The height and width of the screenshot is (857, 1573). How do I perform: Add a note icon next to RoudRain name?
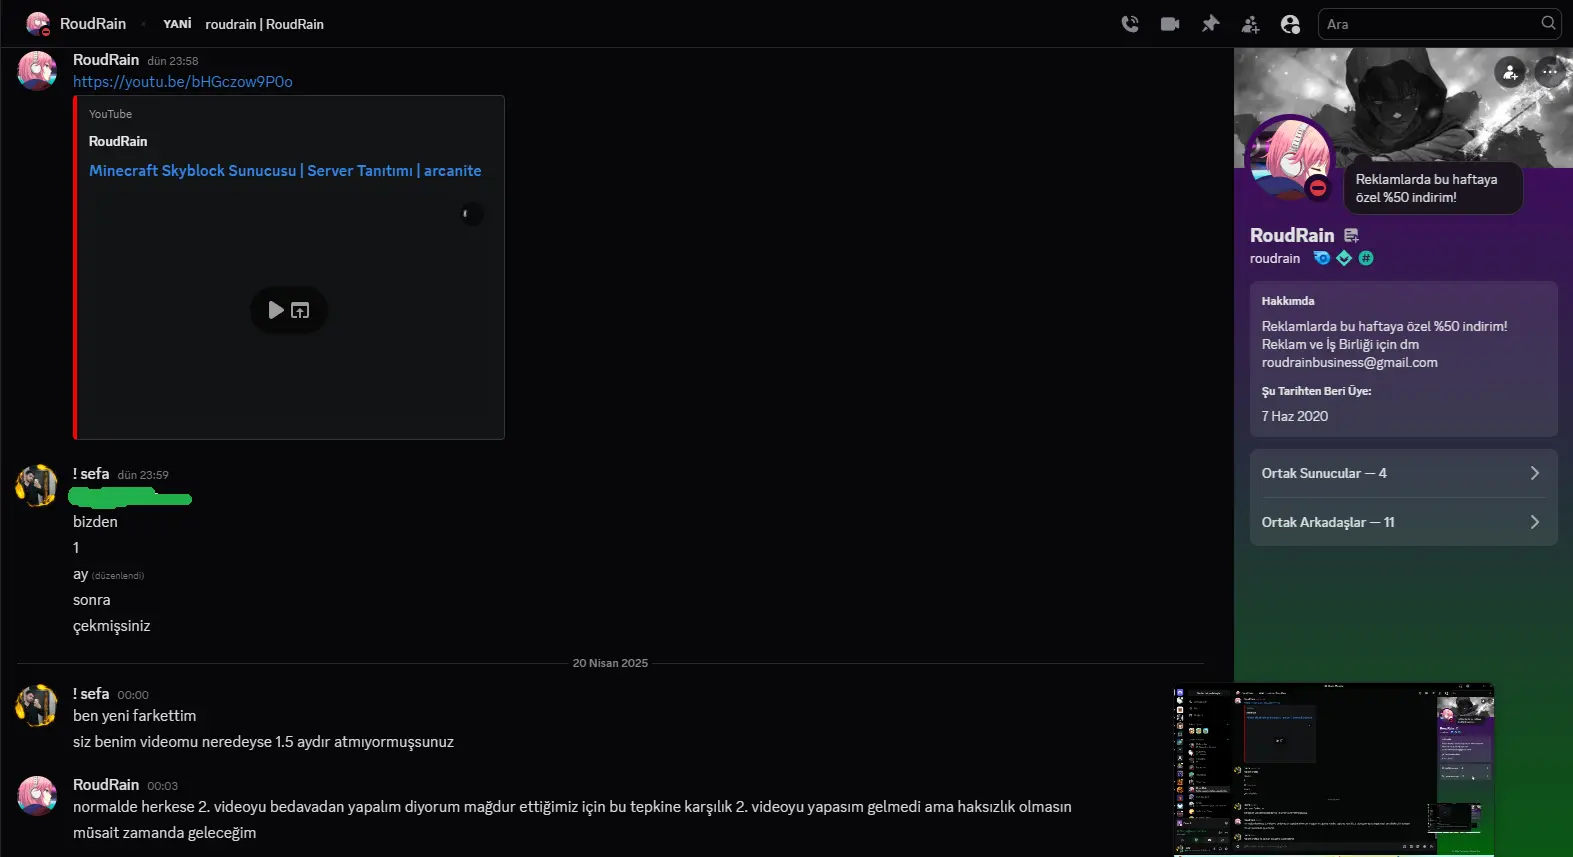coord(1351,235)
